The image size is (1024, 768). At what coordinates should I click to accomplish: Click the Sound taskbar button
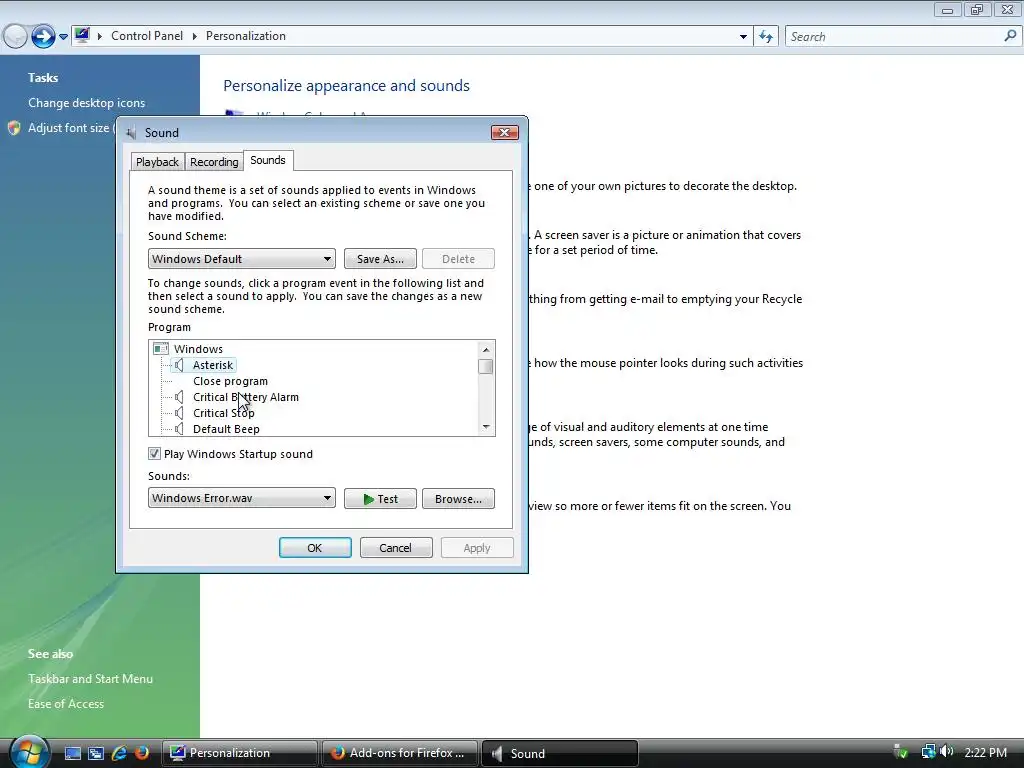[x=559, y=753]
